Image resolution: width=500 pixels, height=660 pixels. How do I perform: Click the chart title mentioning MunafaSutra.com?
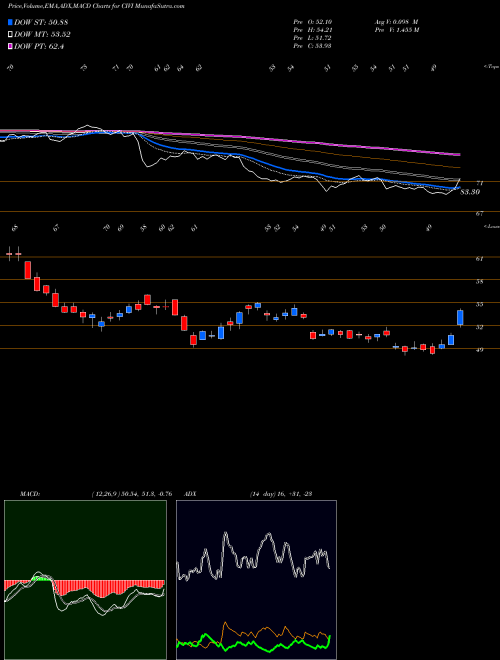point(96,6)
